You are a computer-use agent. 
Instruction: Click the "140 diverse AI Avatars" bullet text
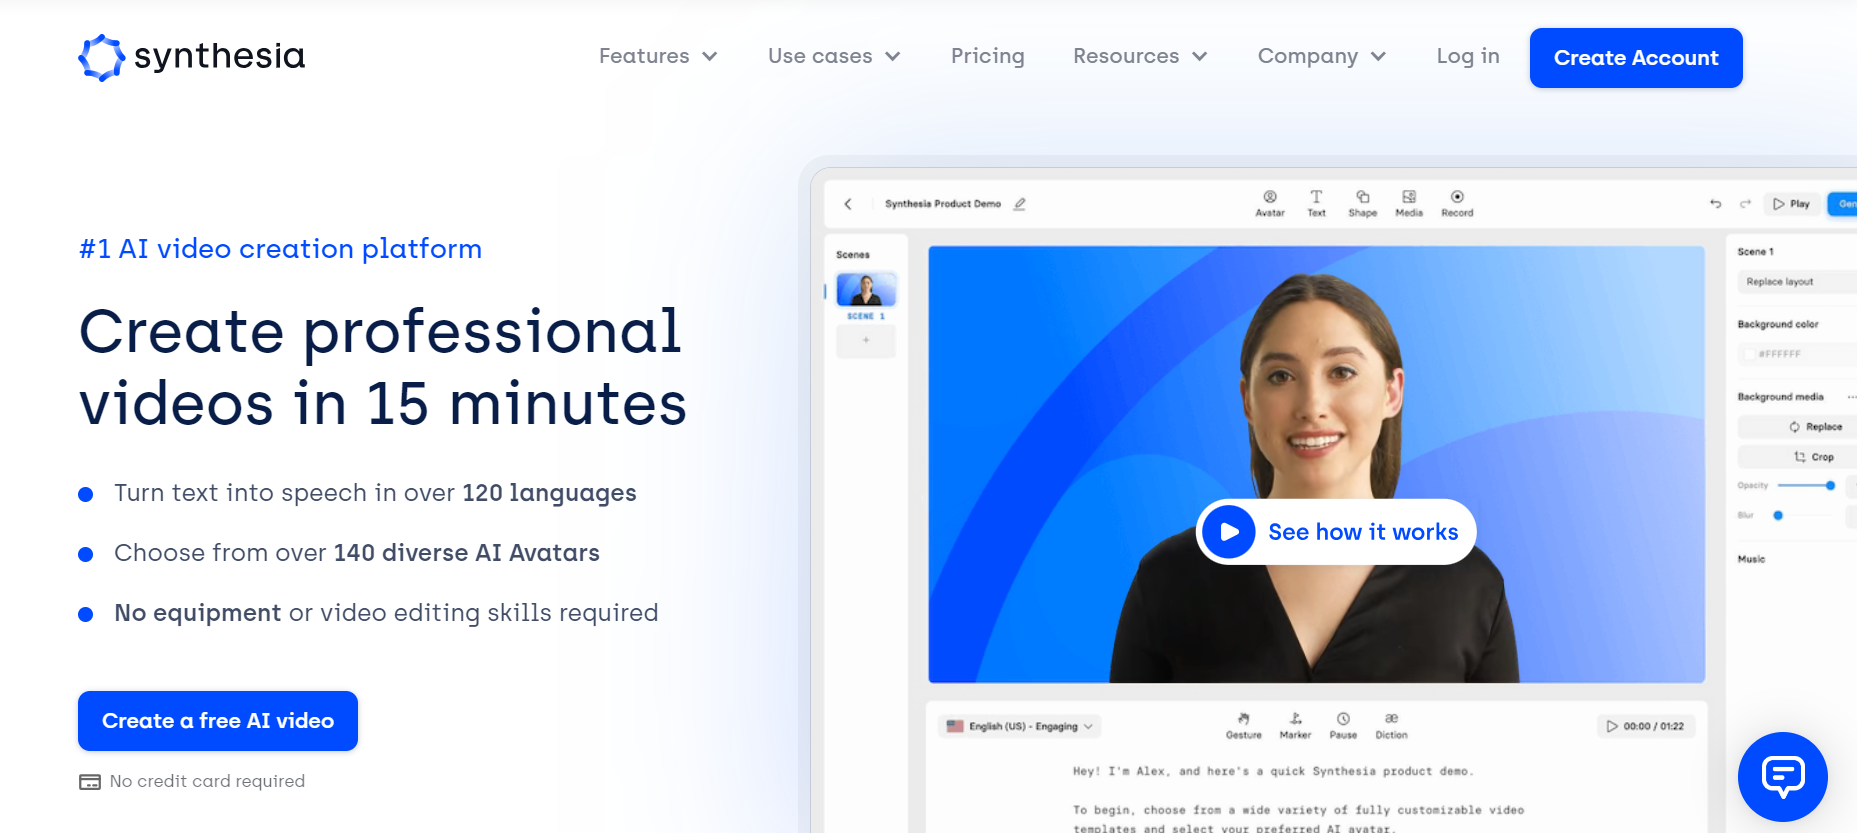(x=466, y=553)
